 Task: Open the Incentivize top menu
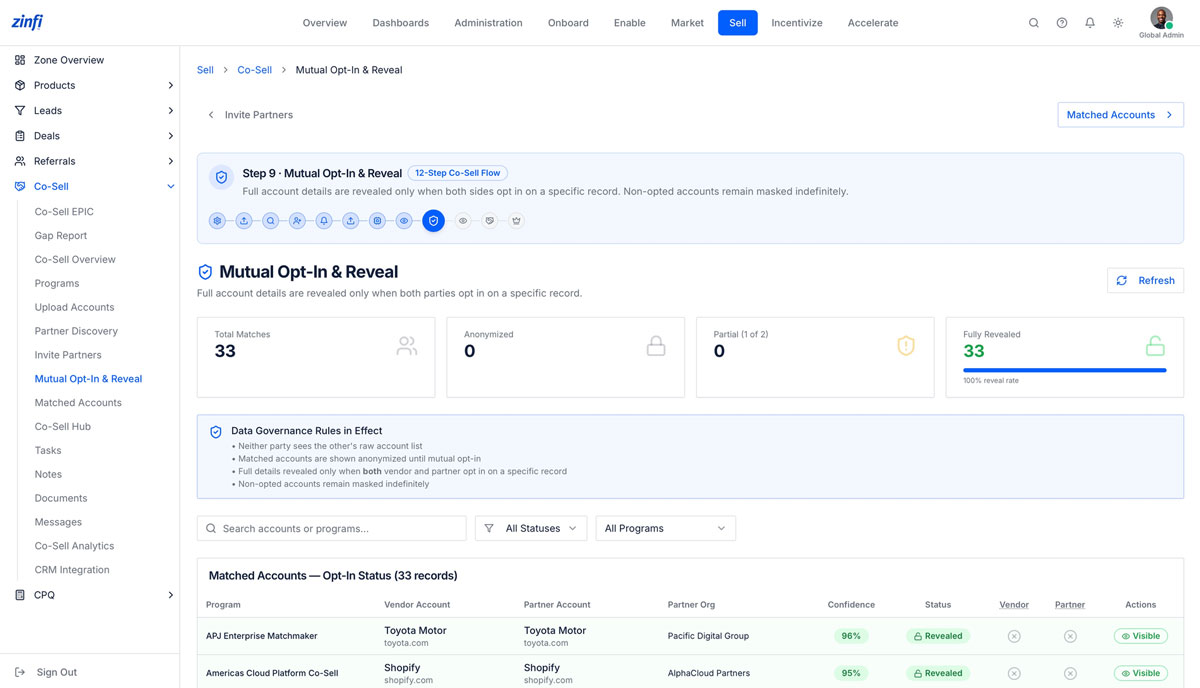coord(797,23)
